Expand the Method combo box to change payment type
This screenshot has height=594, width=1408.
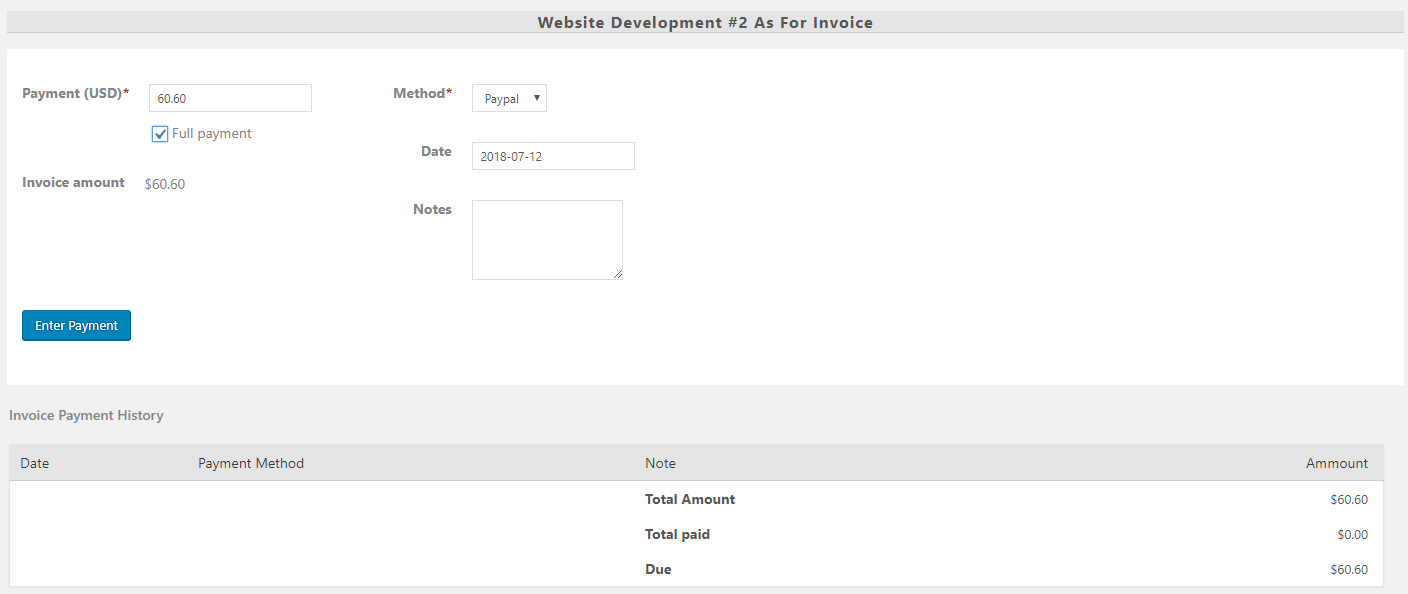pos(509,97)
